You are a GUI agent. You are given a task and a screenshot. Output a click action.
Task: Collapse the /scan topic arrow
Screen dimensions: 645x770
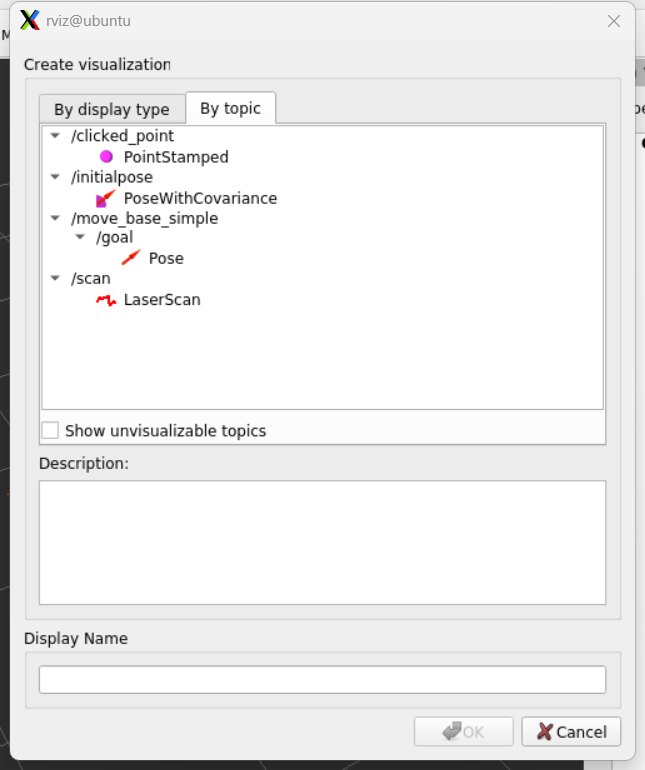(55, 279)
